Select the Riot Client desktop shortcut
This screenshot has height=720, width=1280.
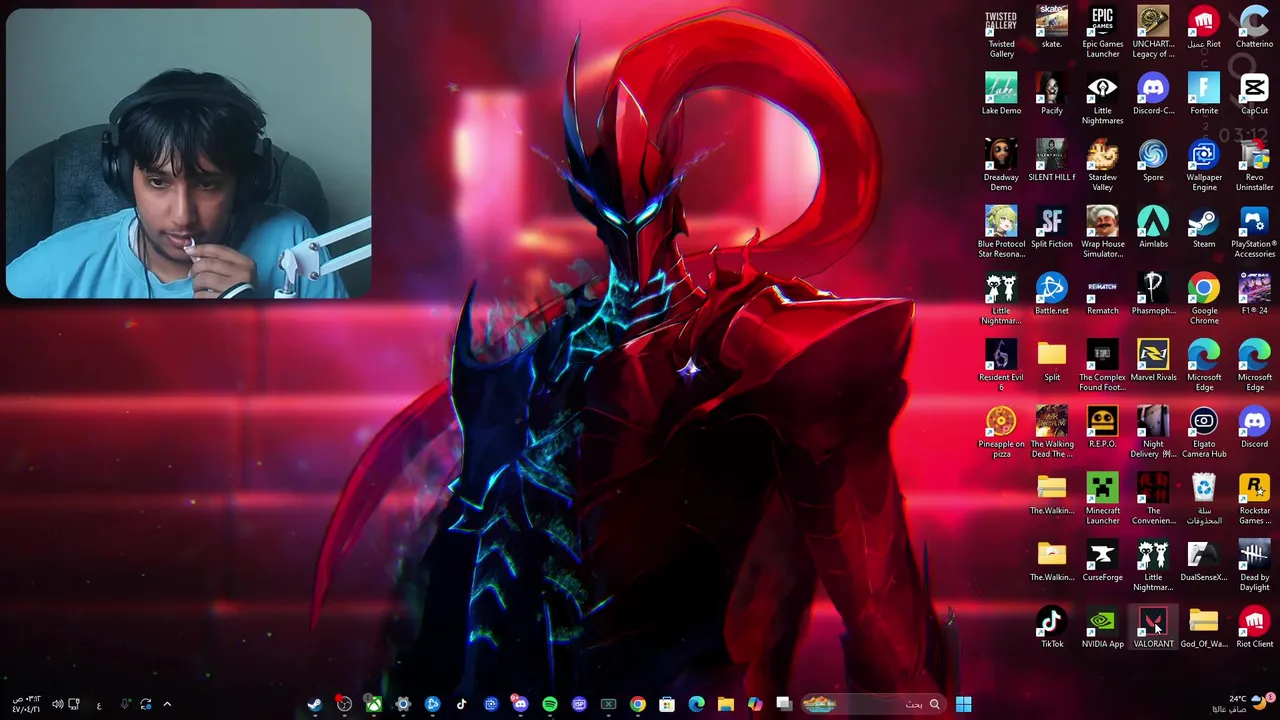(1254, 628)
